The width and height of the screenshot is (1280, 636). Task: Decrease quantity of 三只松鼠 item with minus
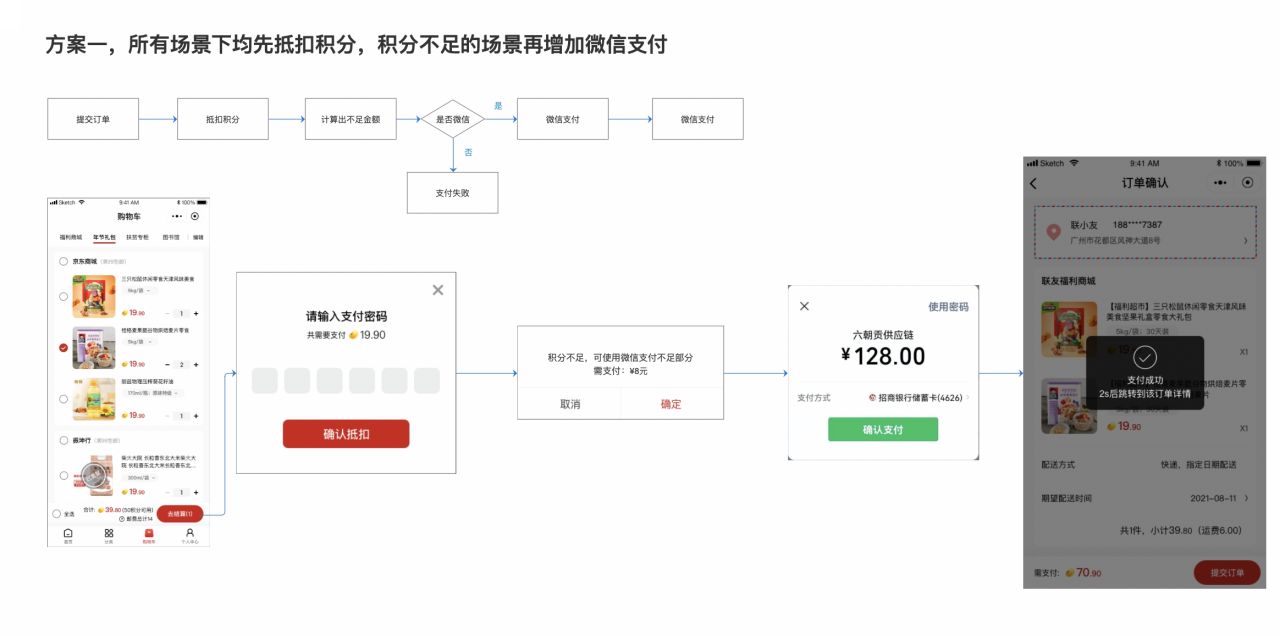click(167, 313)
